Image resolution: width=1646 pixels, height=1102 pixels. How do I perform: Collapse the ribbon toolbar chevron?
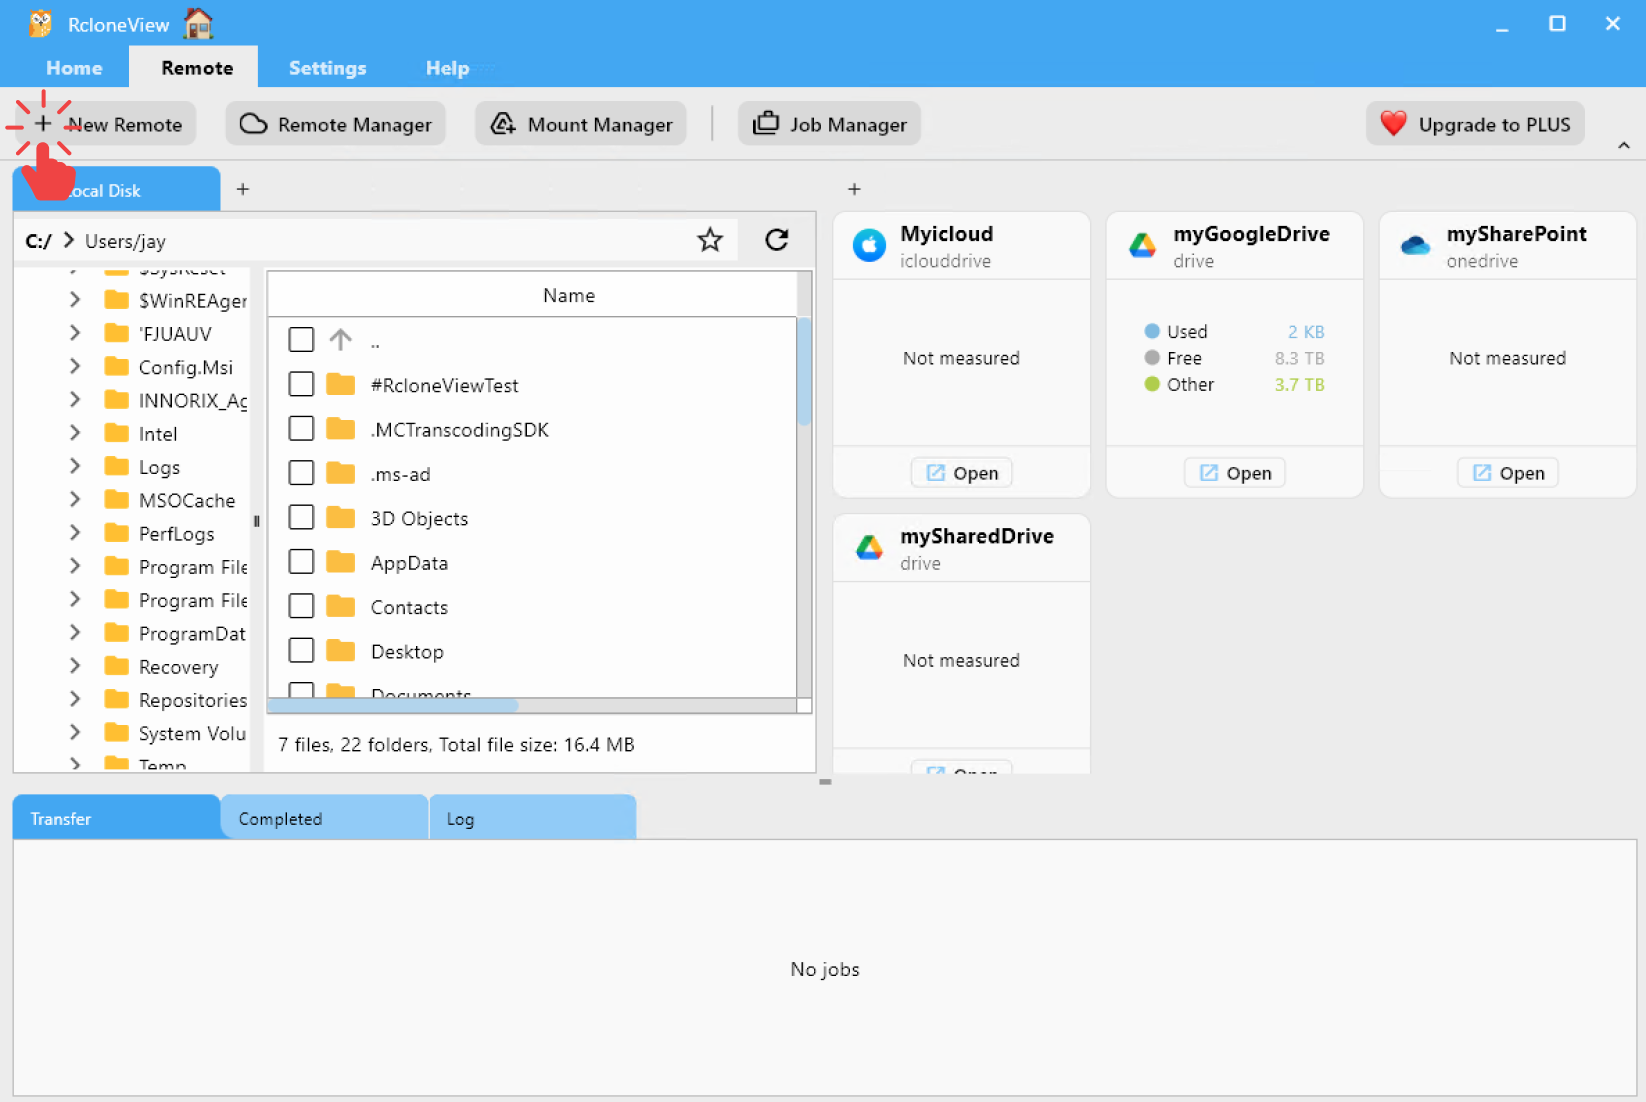tap(1623, 146)
